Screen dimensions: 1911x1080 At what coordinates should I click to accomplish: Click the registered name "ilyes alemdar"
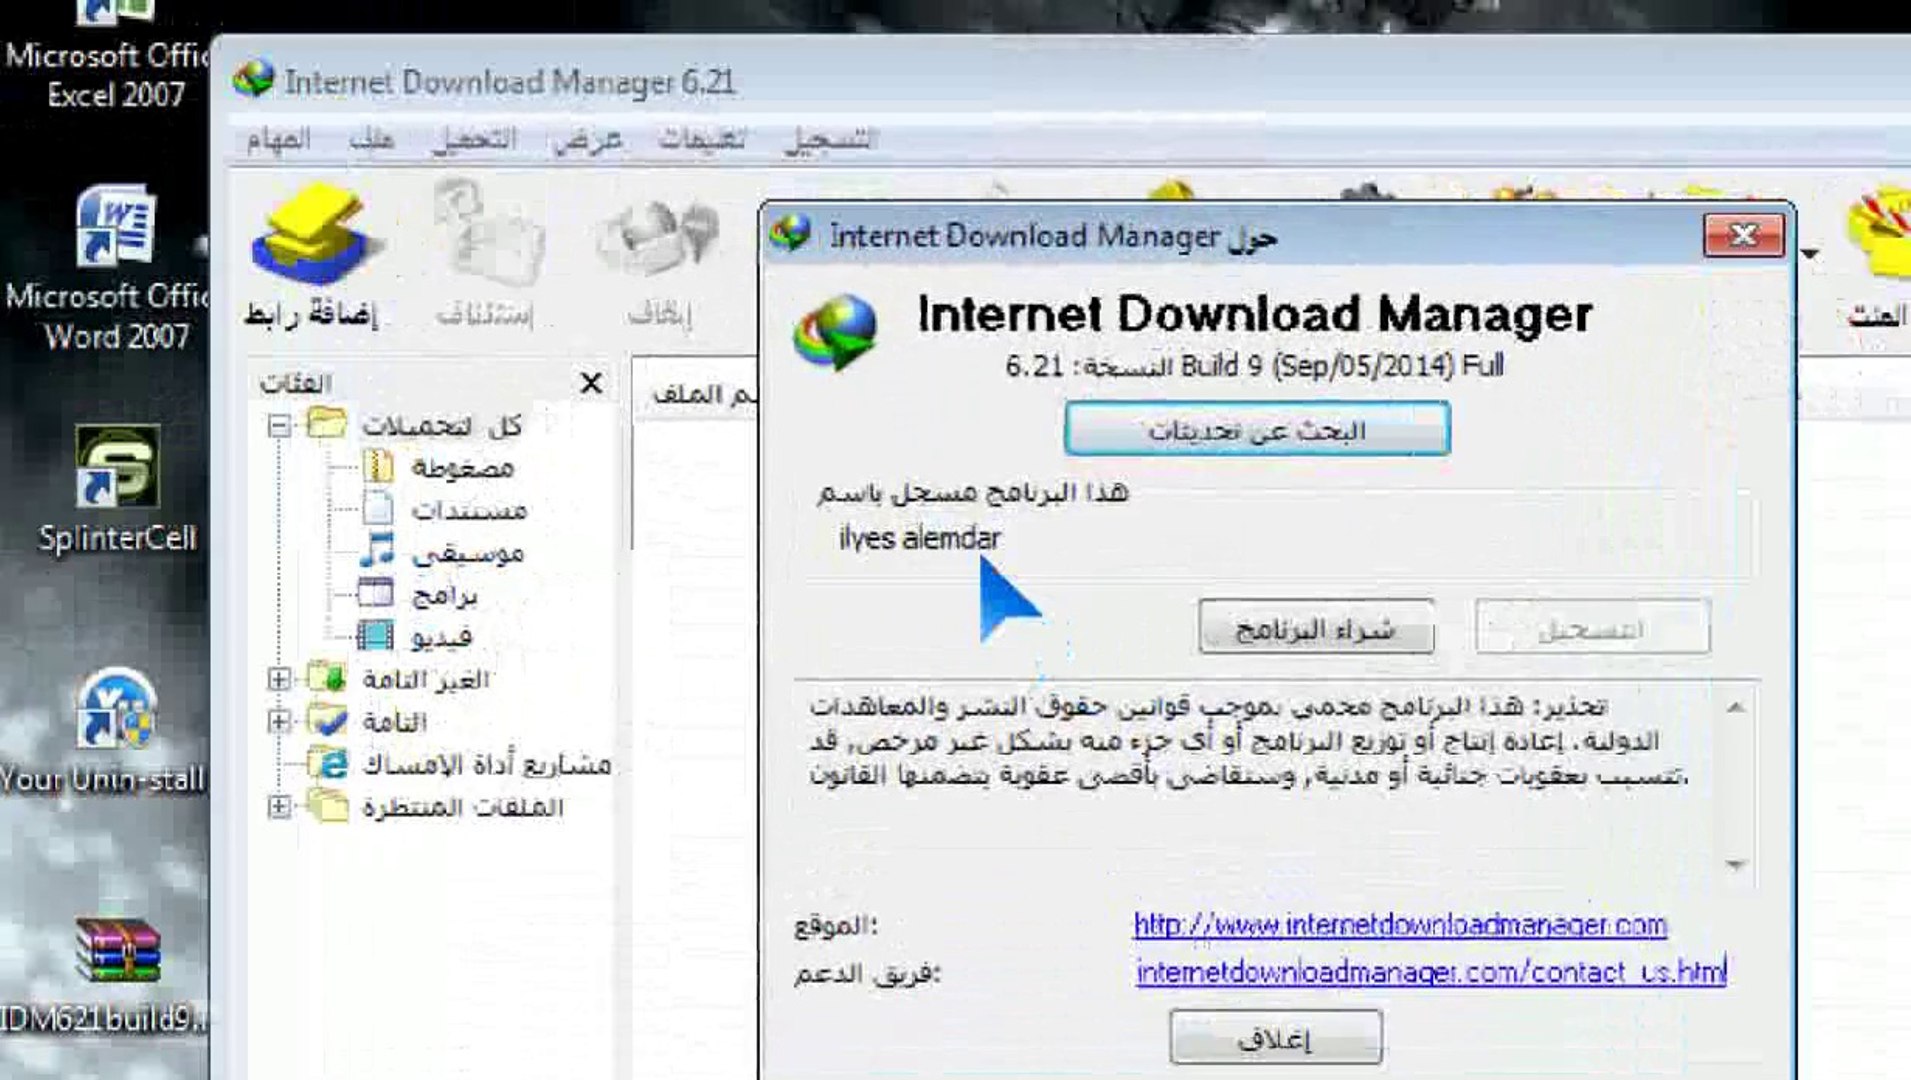pos(919,539)
